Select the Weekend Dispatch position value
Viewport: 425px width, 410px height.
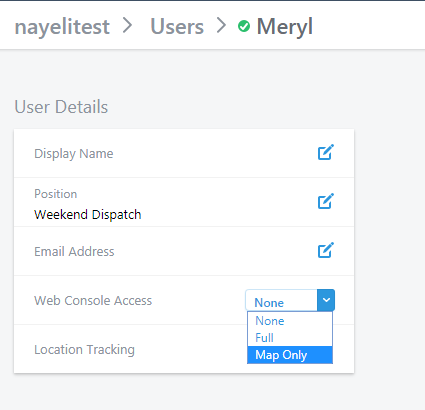[88, 214]
